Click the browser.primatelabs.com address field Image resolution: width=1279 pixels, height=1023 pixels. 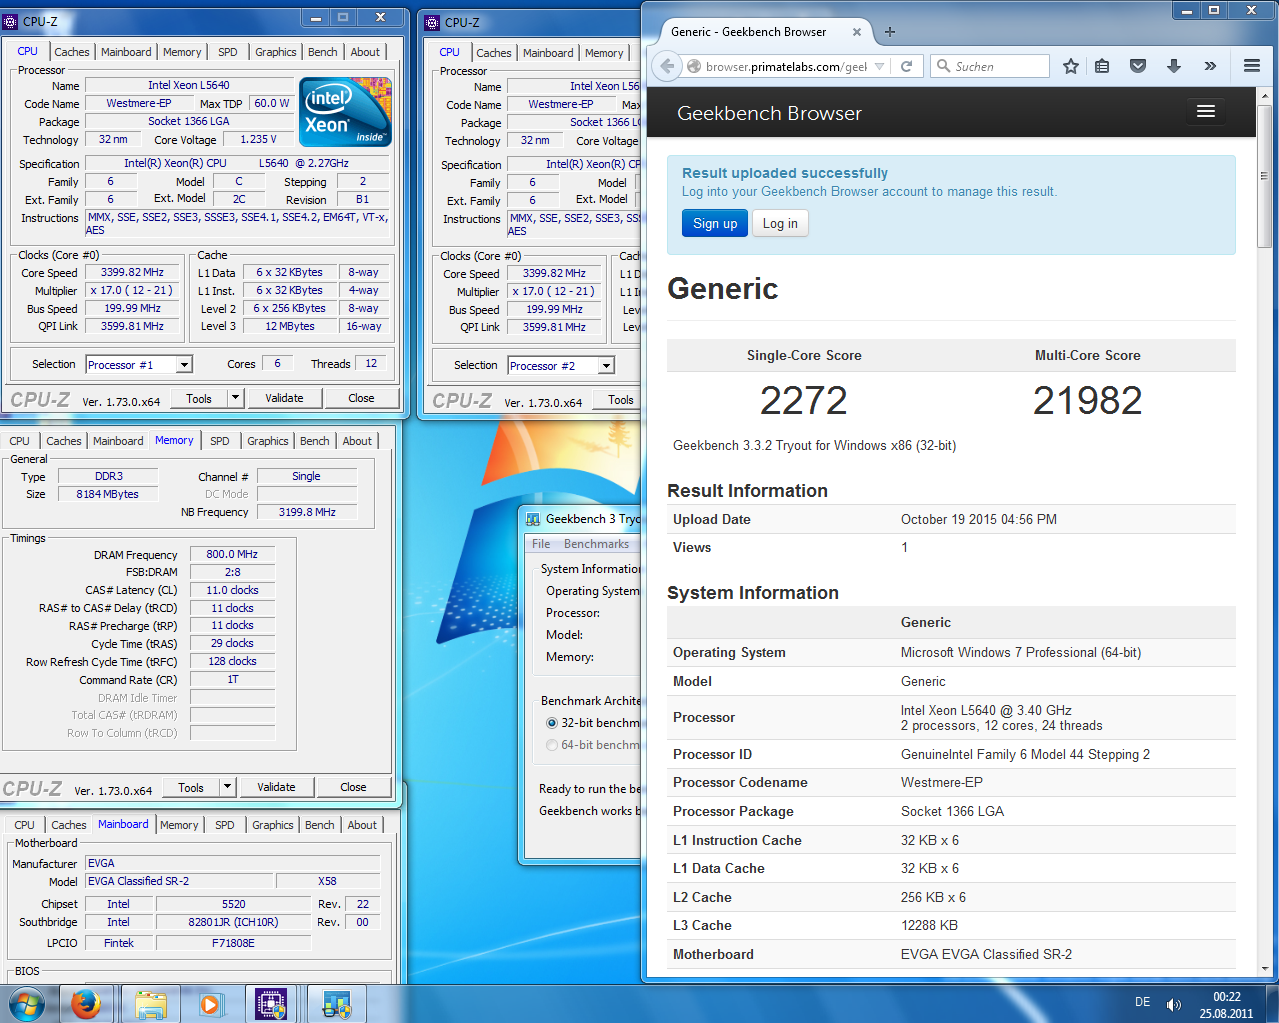click(786, 66)
